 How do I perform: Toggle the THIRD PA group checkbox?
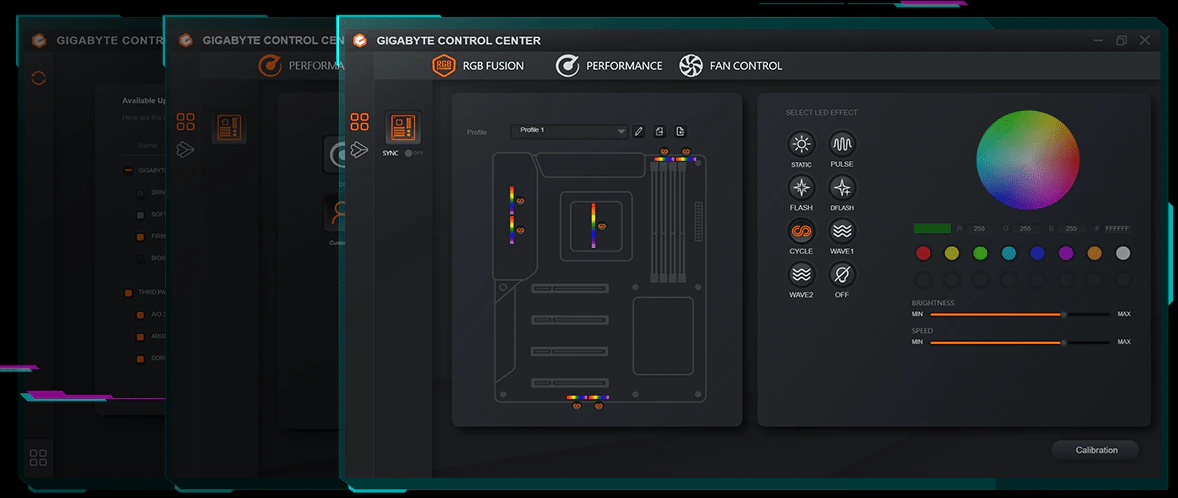[x=128, y=293]
